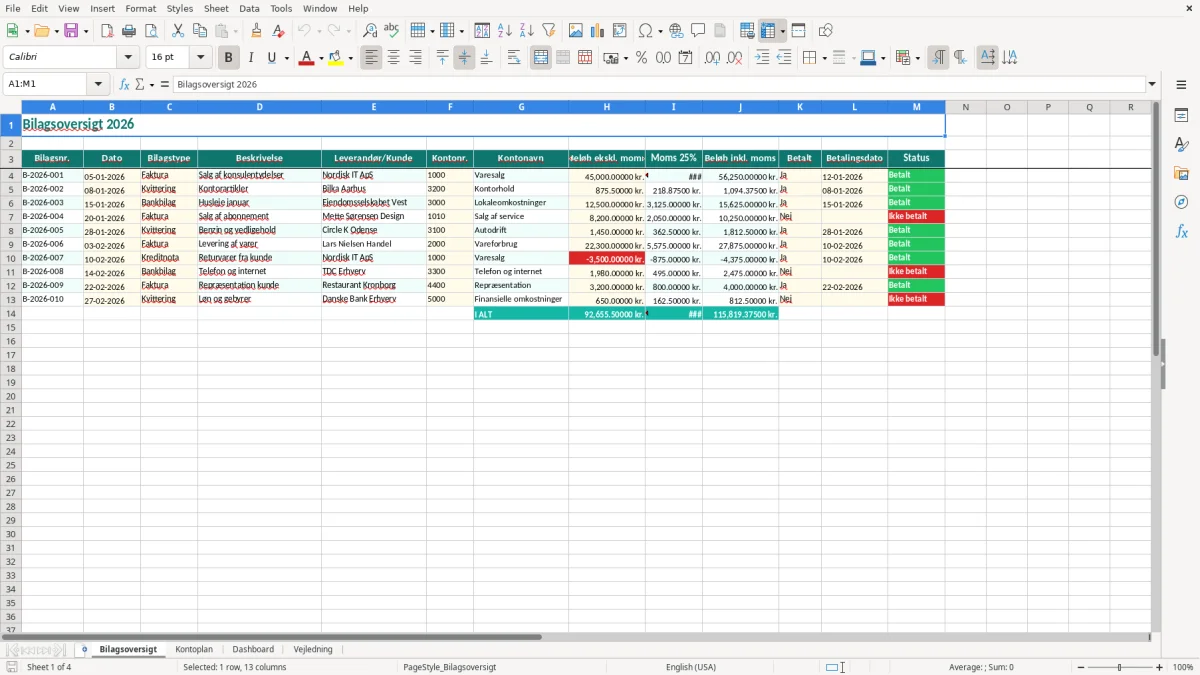The width and height of the screenshot is (1200, 675).
Task: Expand the Name Box dropdown
Action: click(98, 85)
